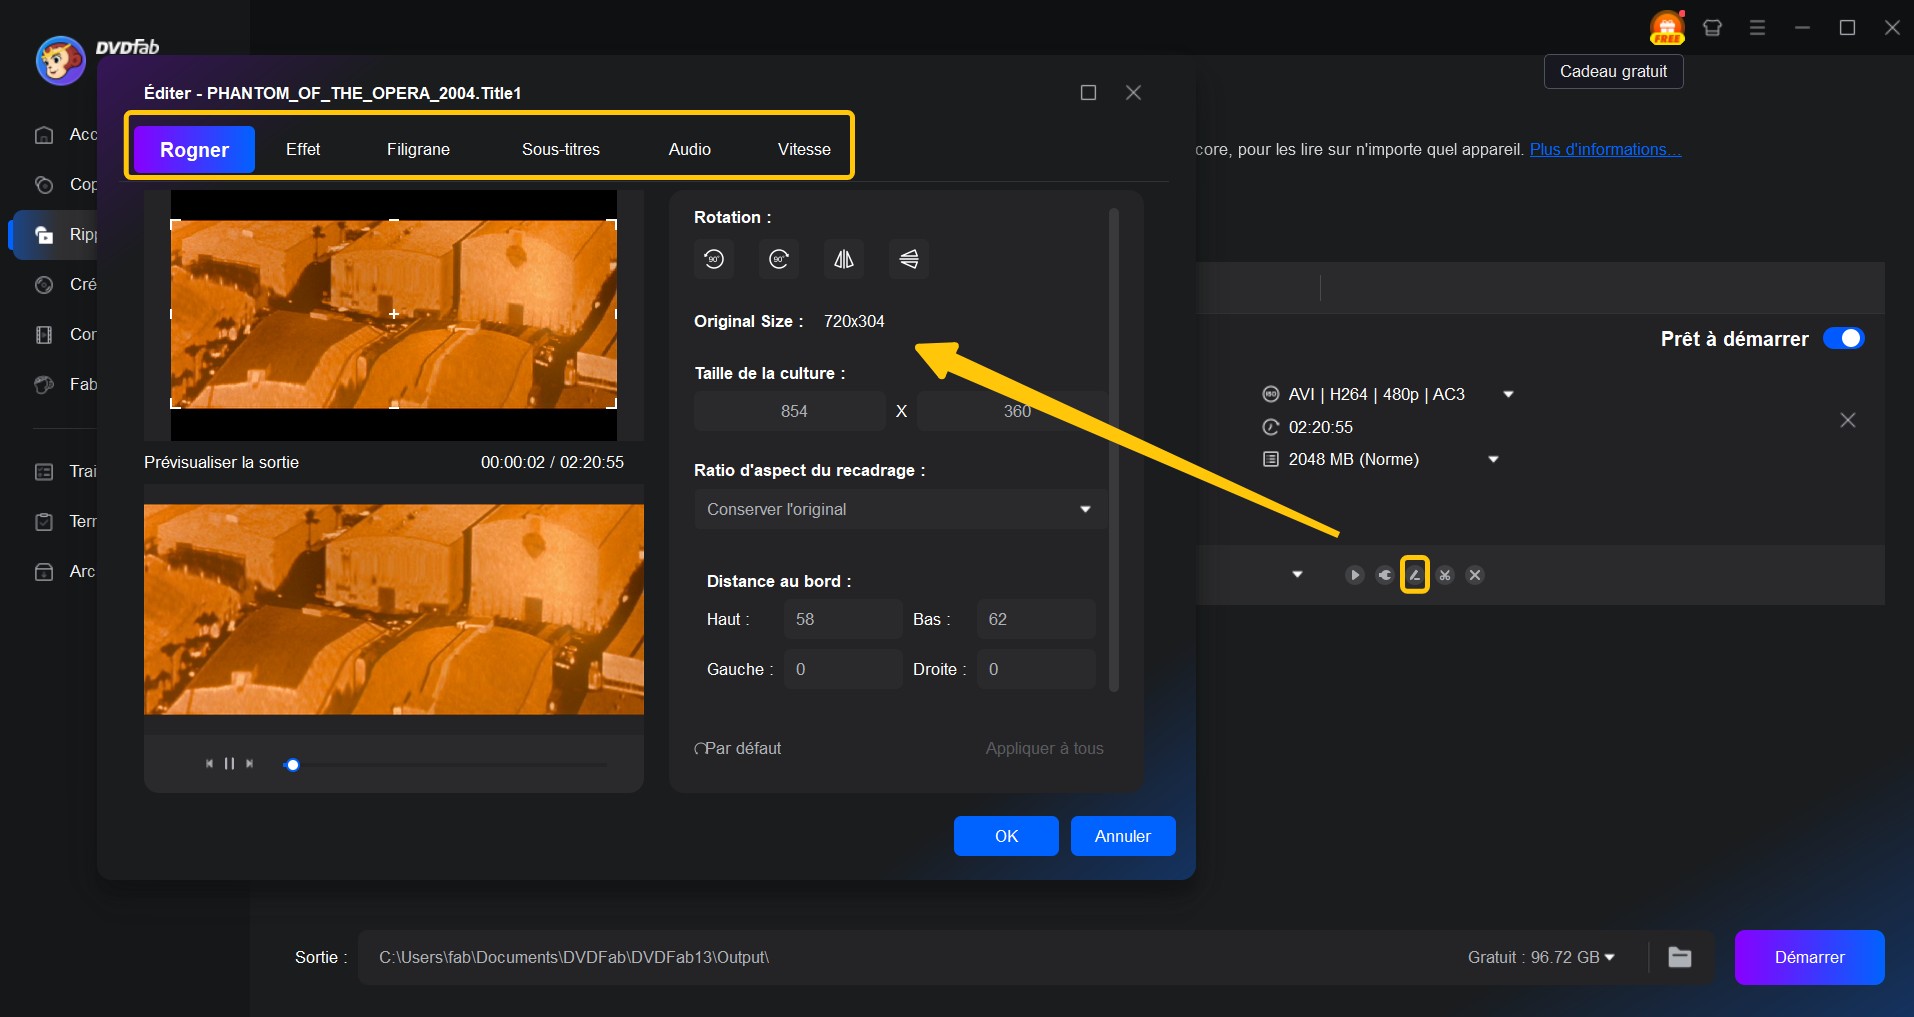
Task: Click the free gift mascot icon
Action: point(1667,27)
